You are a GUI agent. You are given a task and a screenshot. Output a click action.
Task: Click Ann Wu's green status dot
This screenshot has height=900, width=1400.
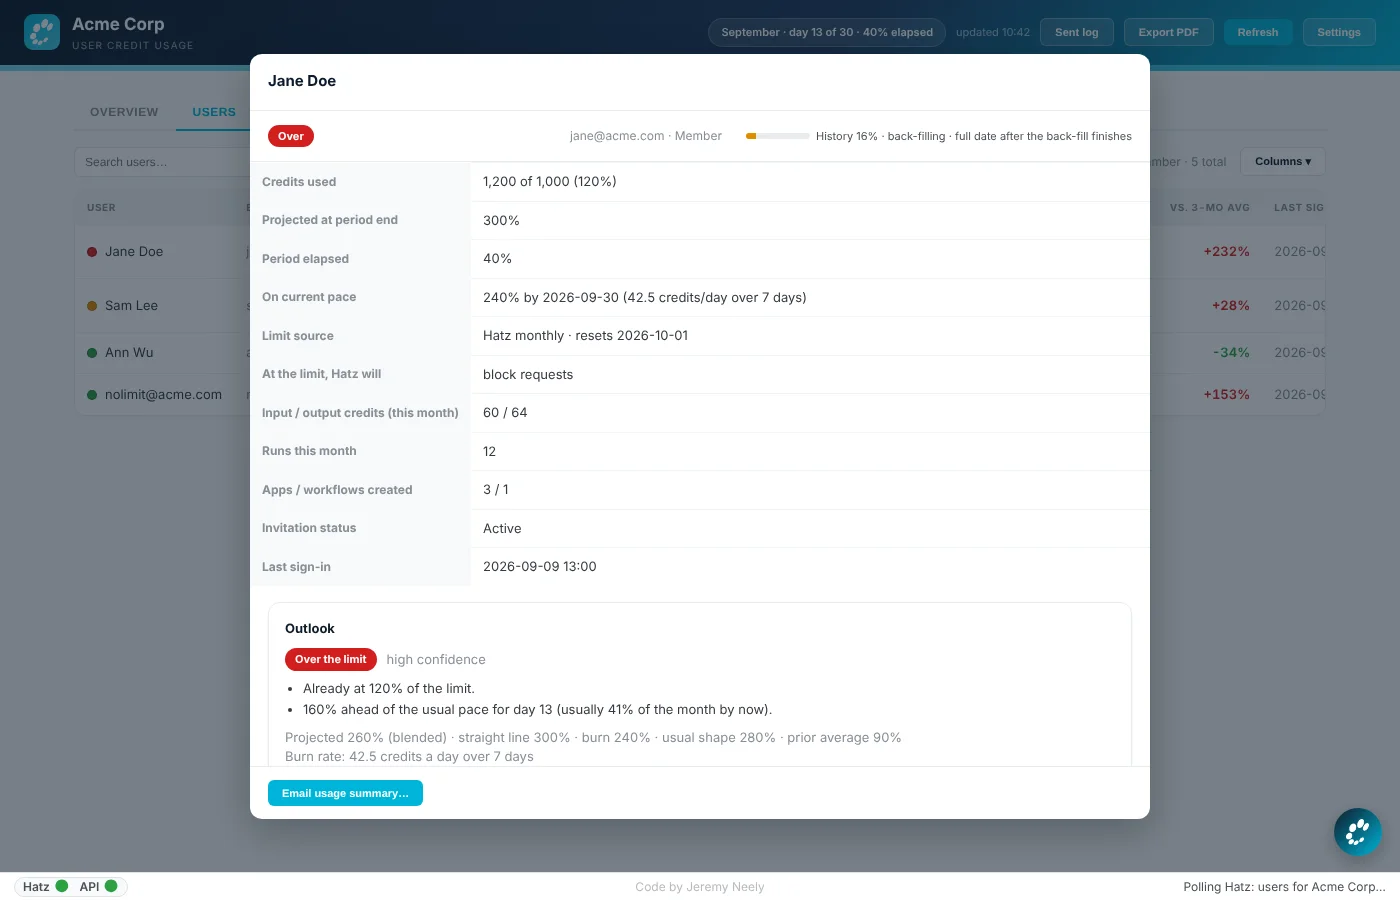point(92,353)
